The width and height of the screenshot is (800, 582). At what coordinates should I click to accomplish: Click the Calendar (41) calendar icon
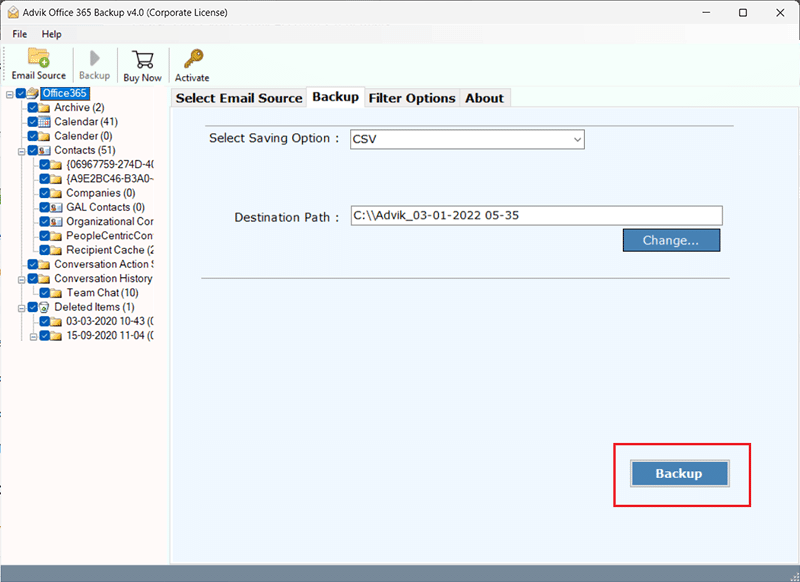coord(44,122)
